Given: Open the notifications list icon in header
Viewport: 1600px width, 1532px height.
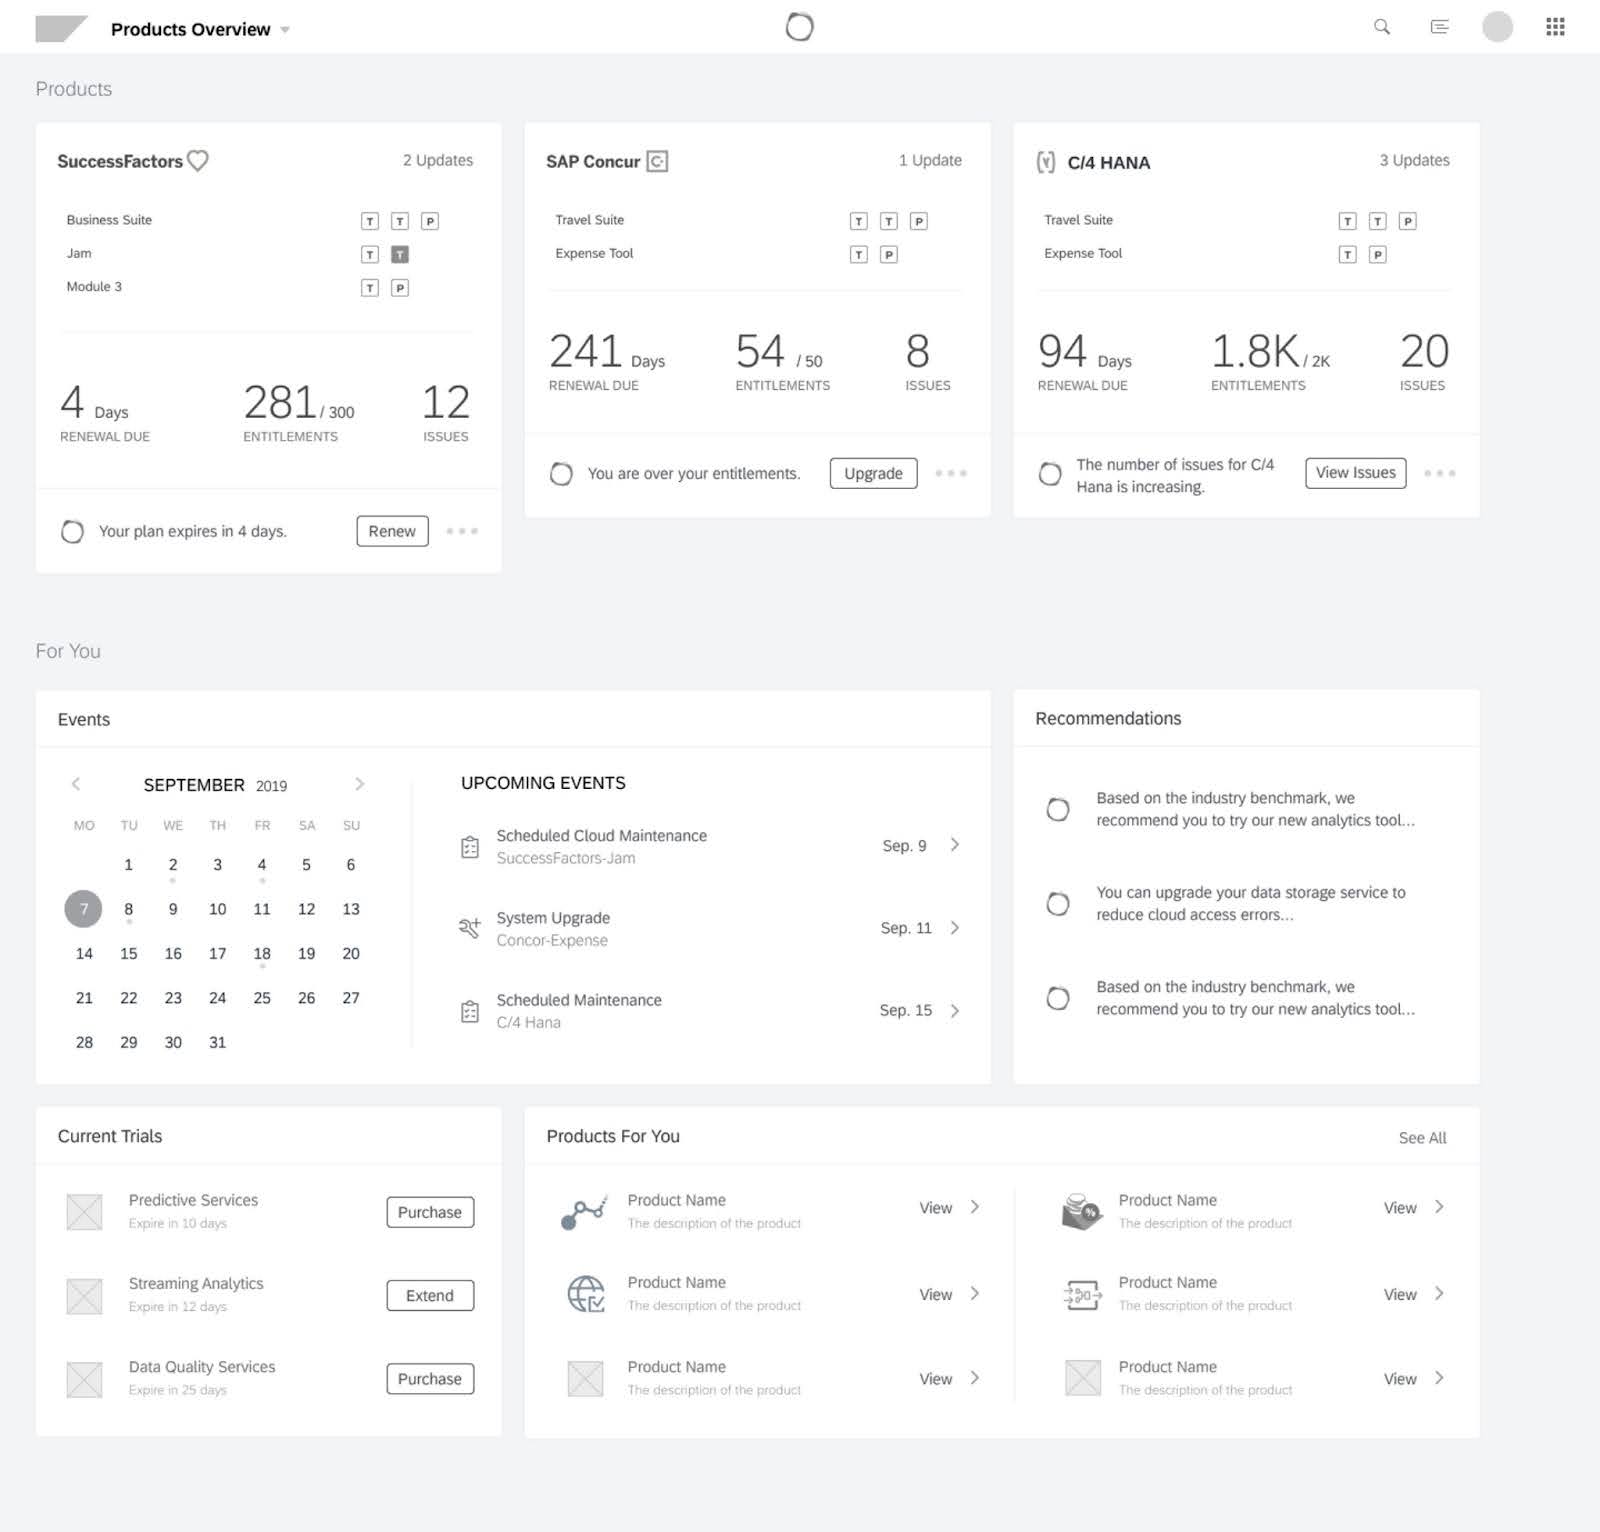Looking at the screenshot, I should (1440, 27).
